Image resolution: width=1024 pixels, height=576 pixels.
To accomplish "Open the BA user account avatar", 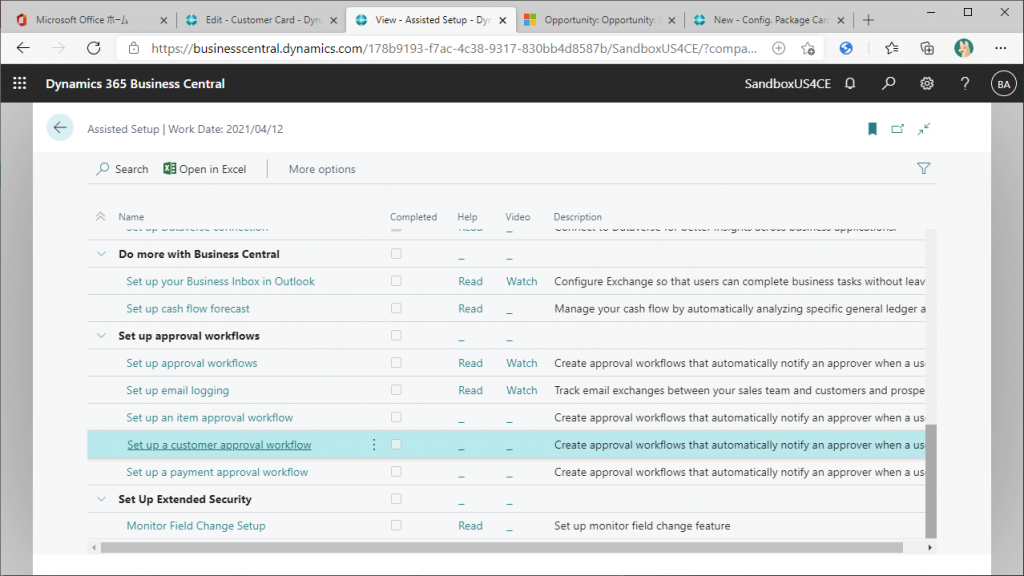I will pyautogui.click(x=1003, y=84).
